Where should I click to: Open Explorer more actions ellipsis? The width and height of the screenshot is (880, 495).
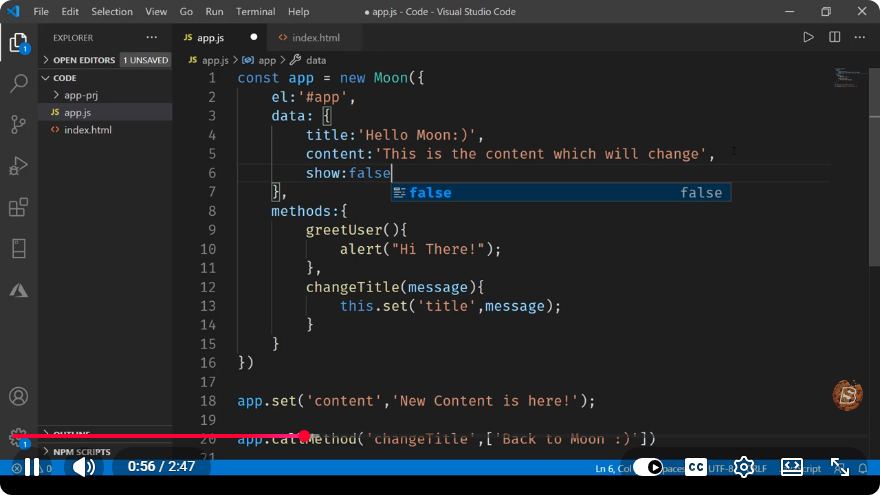[x=152, y=38]
